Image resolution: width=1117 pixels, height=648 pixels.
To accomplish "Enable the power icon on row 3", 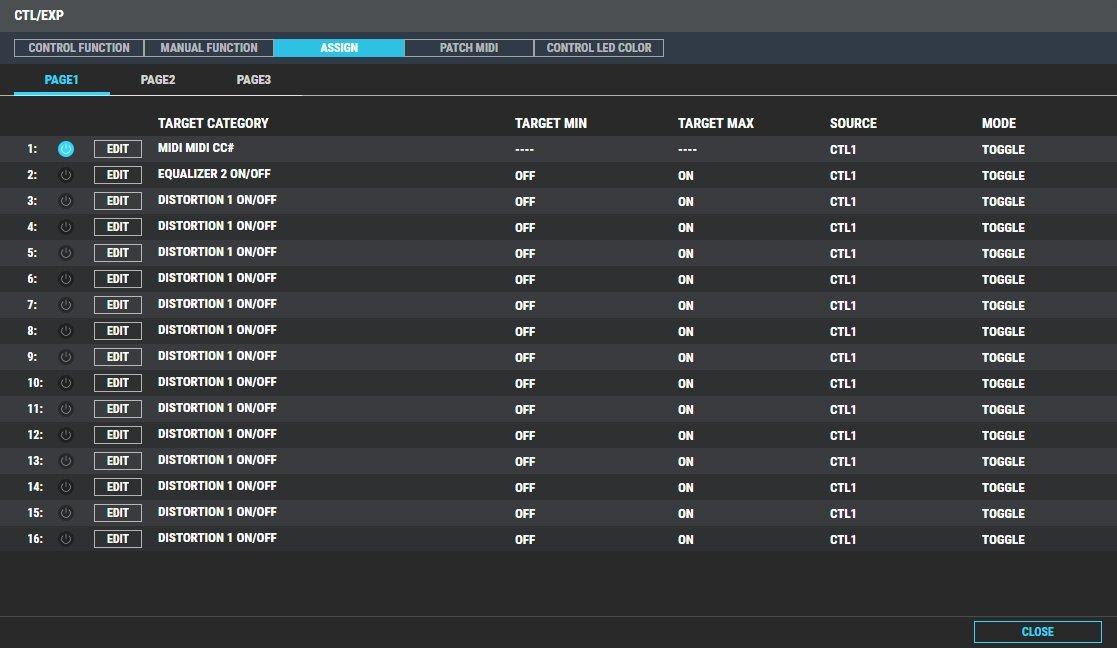I will tap(66, 201).
